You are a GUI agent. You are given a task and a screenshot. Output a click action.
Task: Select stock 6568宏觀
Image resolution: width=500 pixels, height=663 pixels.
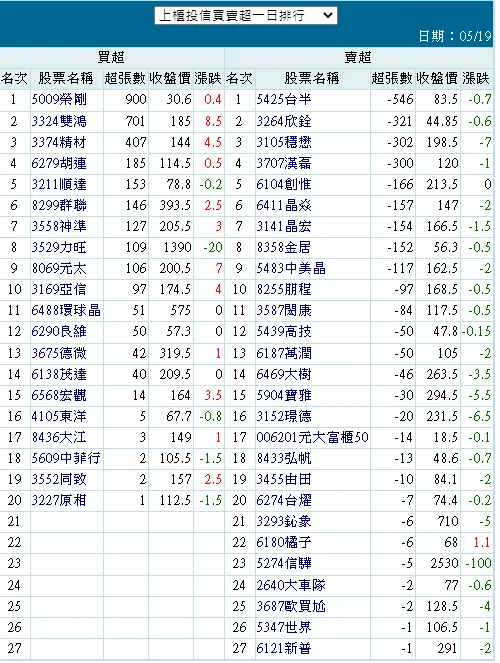59,396
